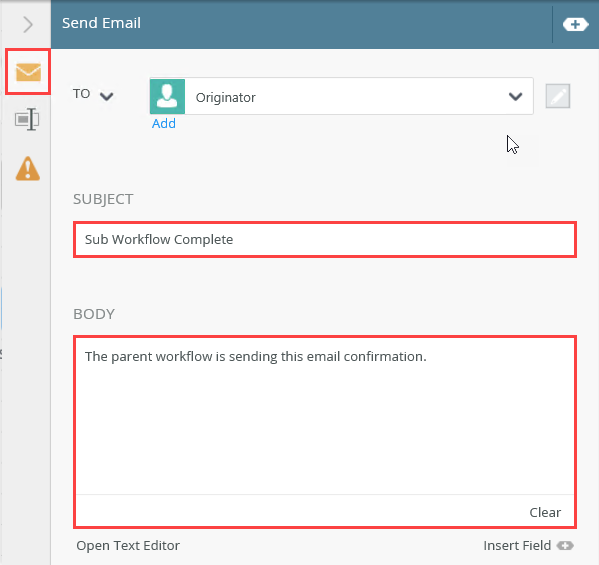Click the Send Email panel title
Screen dimensions: 599x565
click(x=101, y=23)
